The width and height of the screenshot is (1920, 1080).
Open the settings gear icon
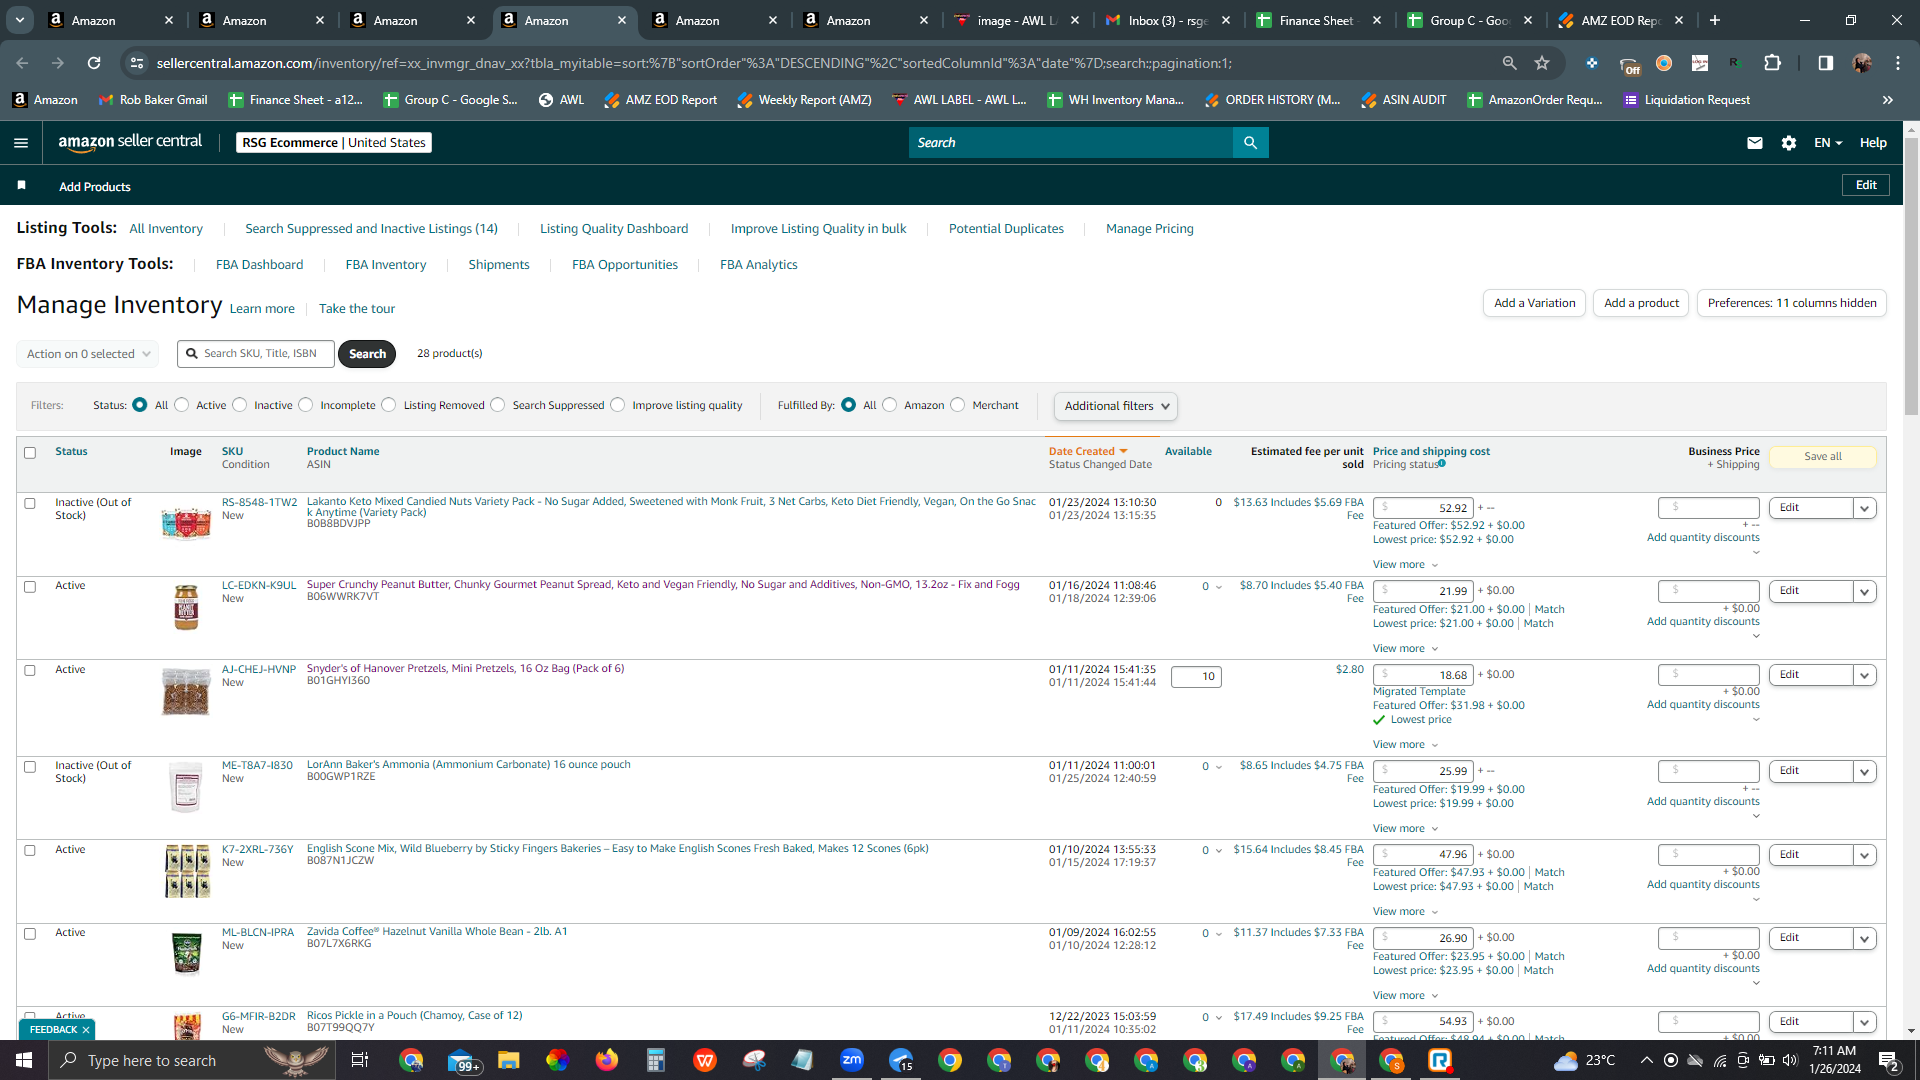click(x=1789, y=143)
